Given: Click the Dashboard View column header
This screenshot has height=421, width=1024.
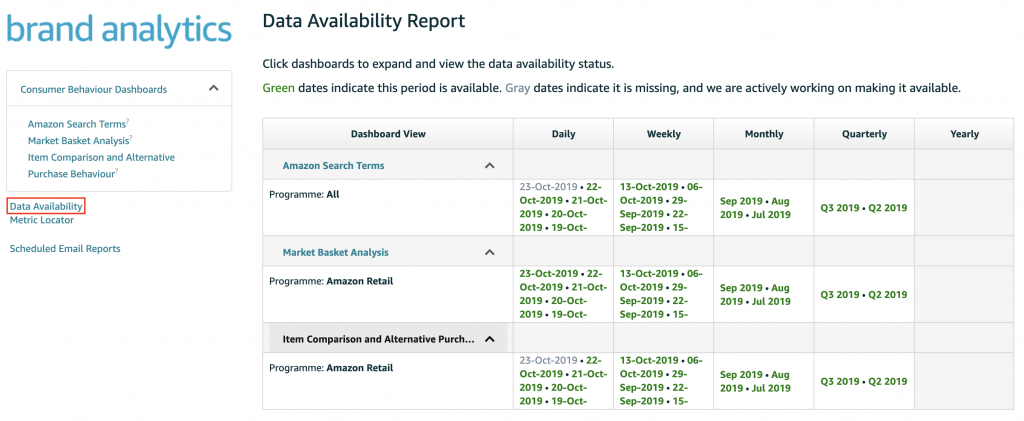Looking at the screenshot, I should (x=388, y=134).
